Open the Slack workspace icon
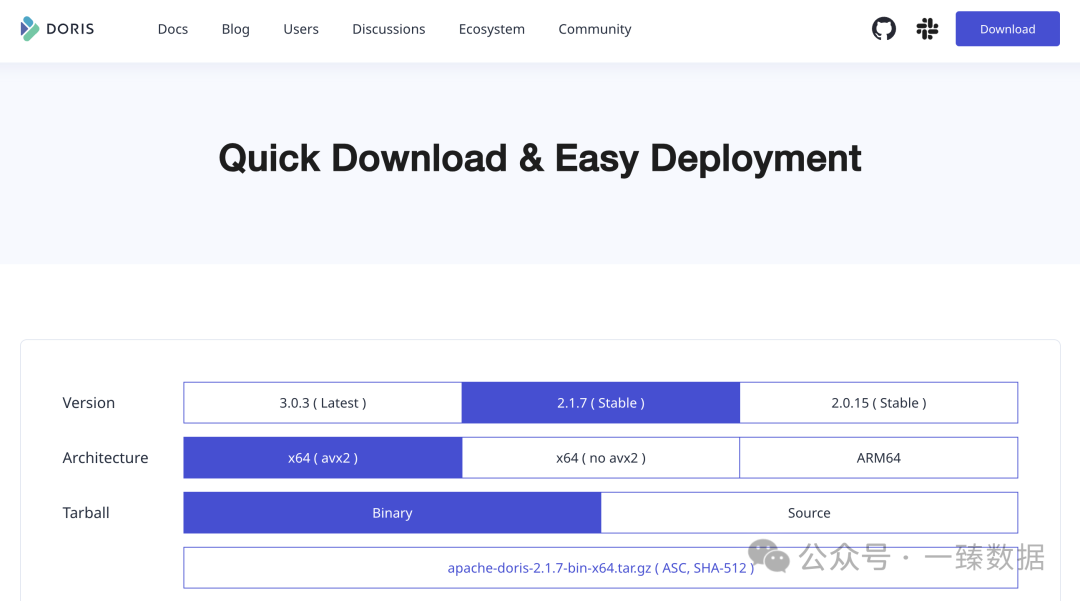 pyautogui.click(x=927, y=29)
